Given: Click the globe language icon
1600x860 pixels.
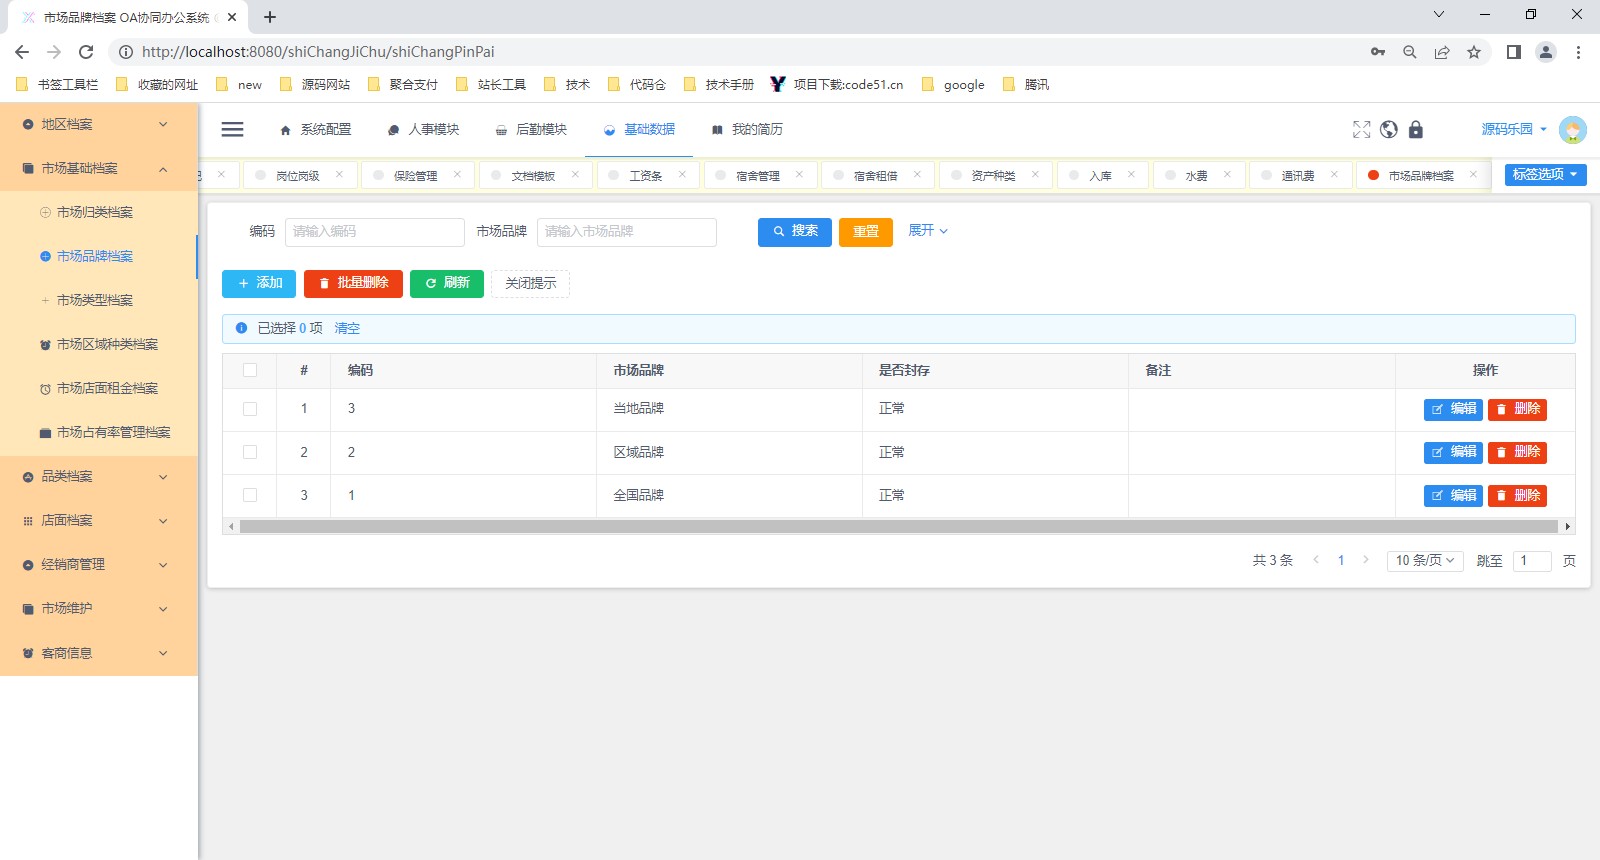Looking at the screenshot, I should [1388, 130].
